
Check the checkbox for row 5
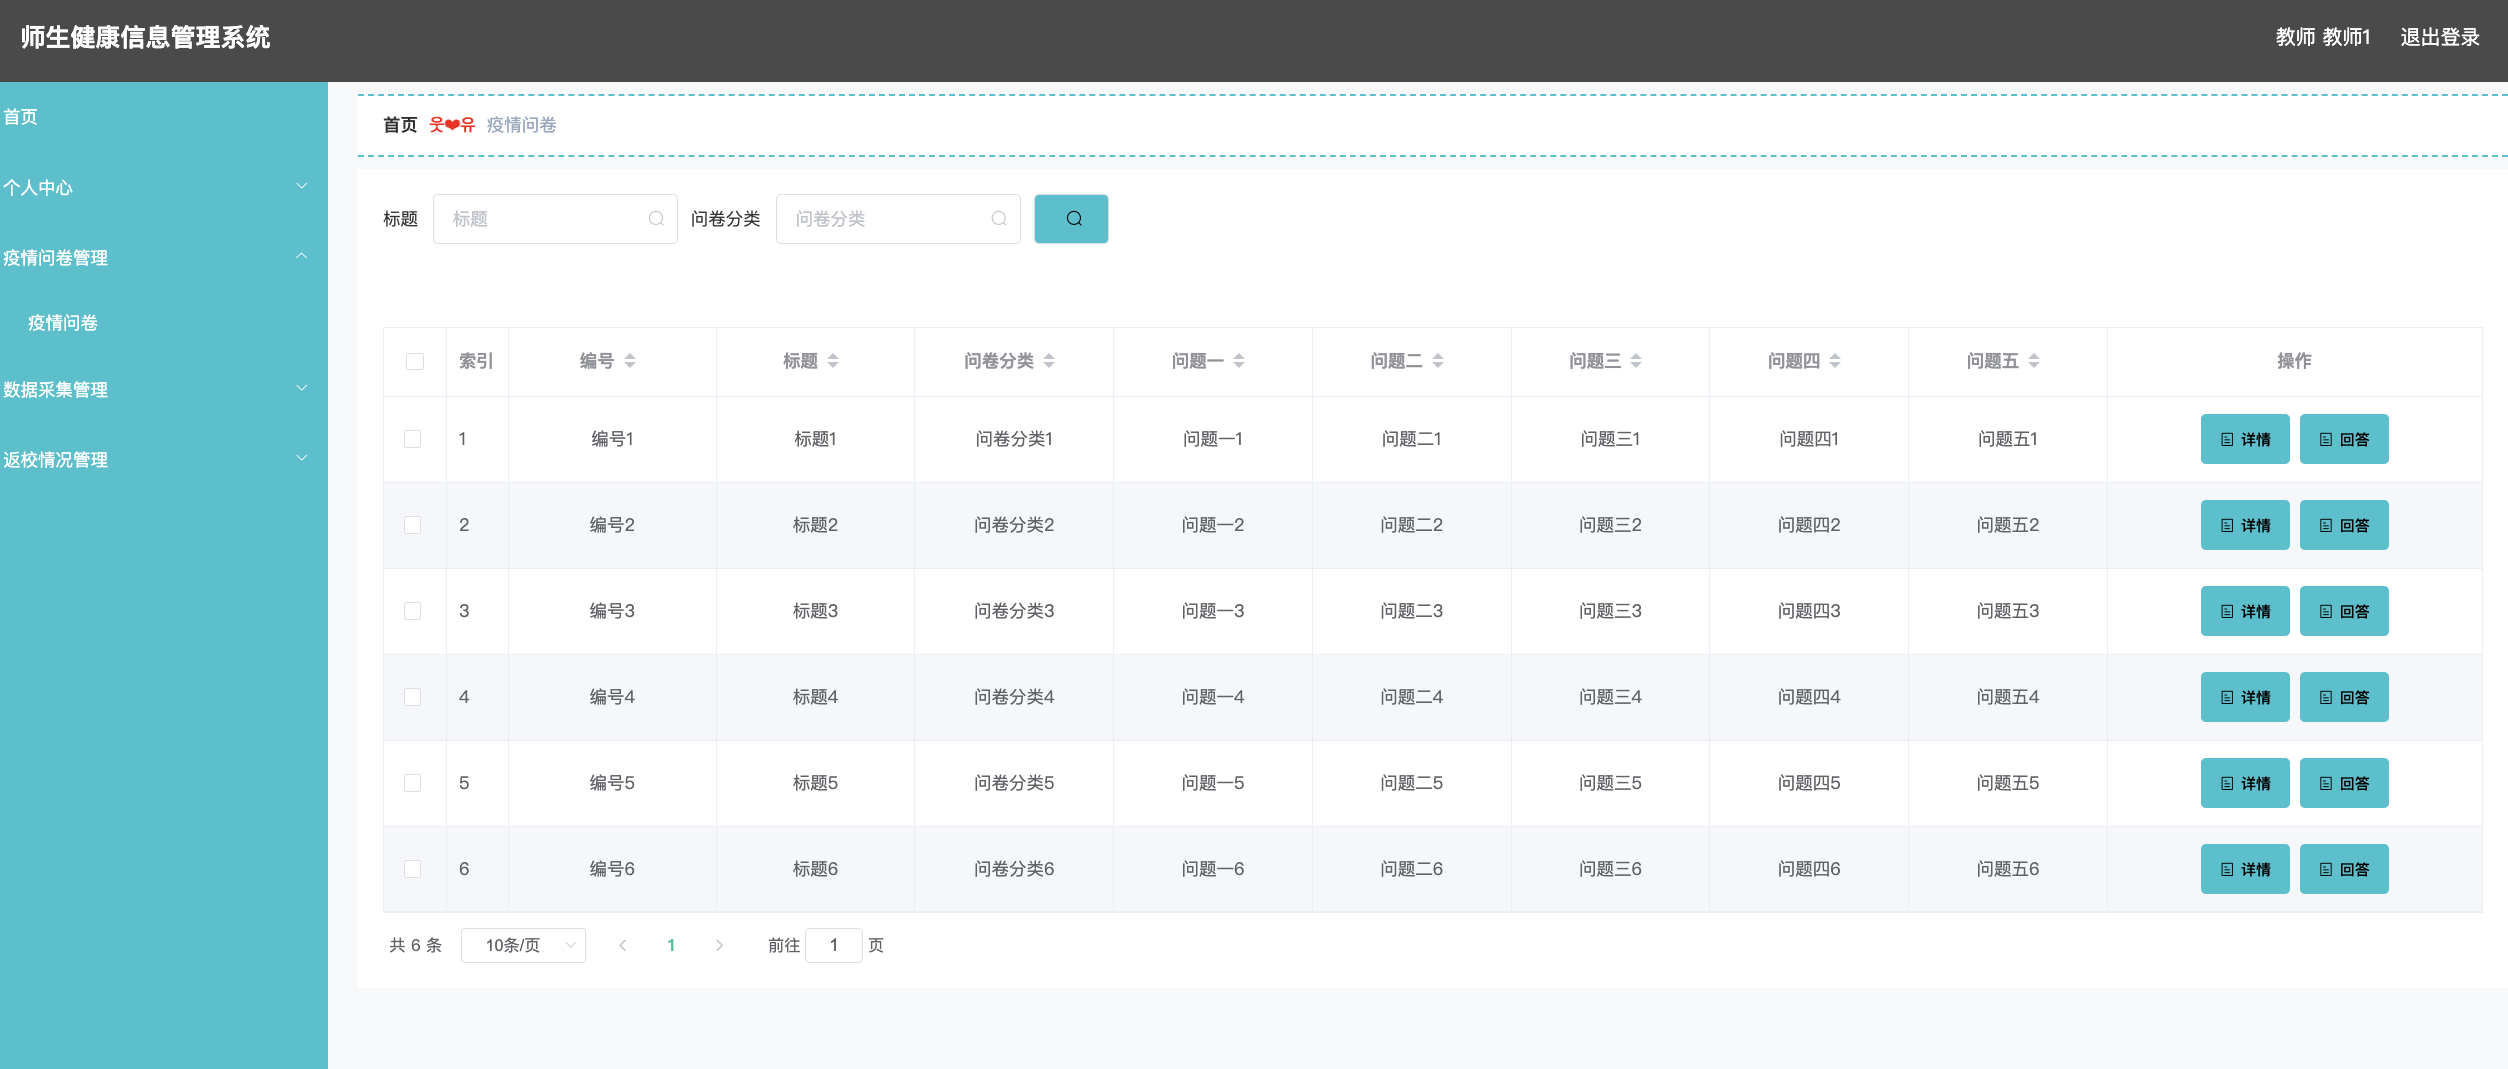412,783
